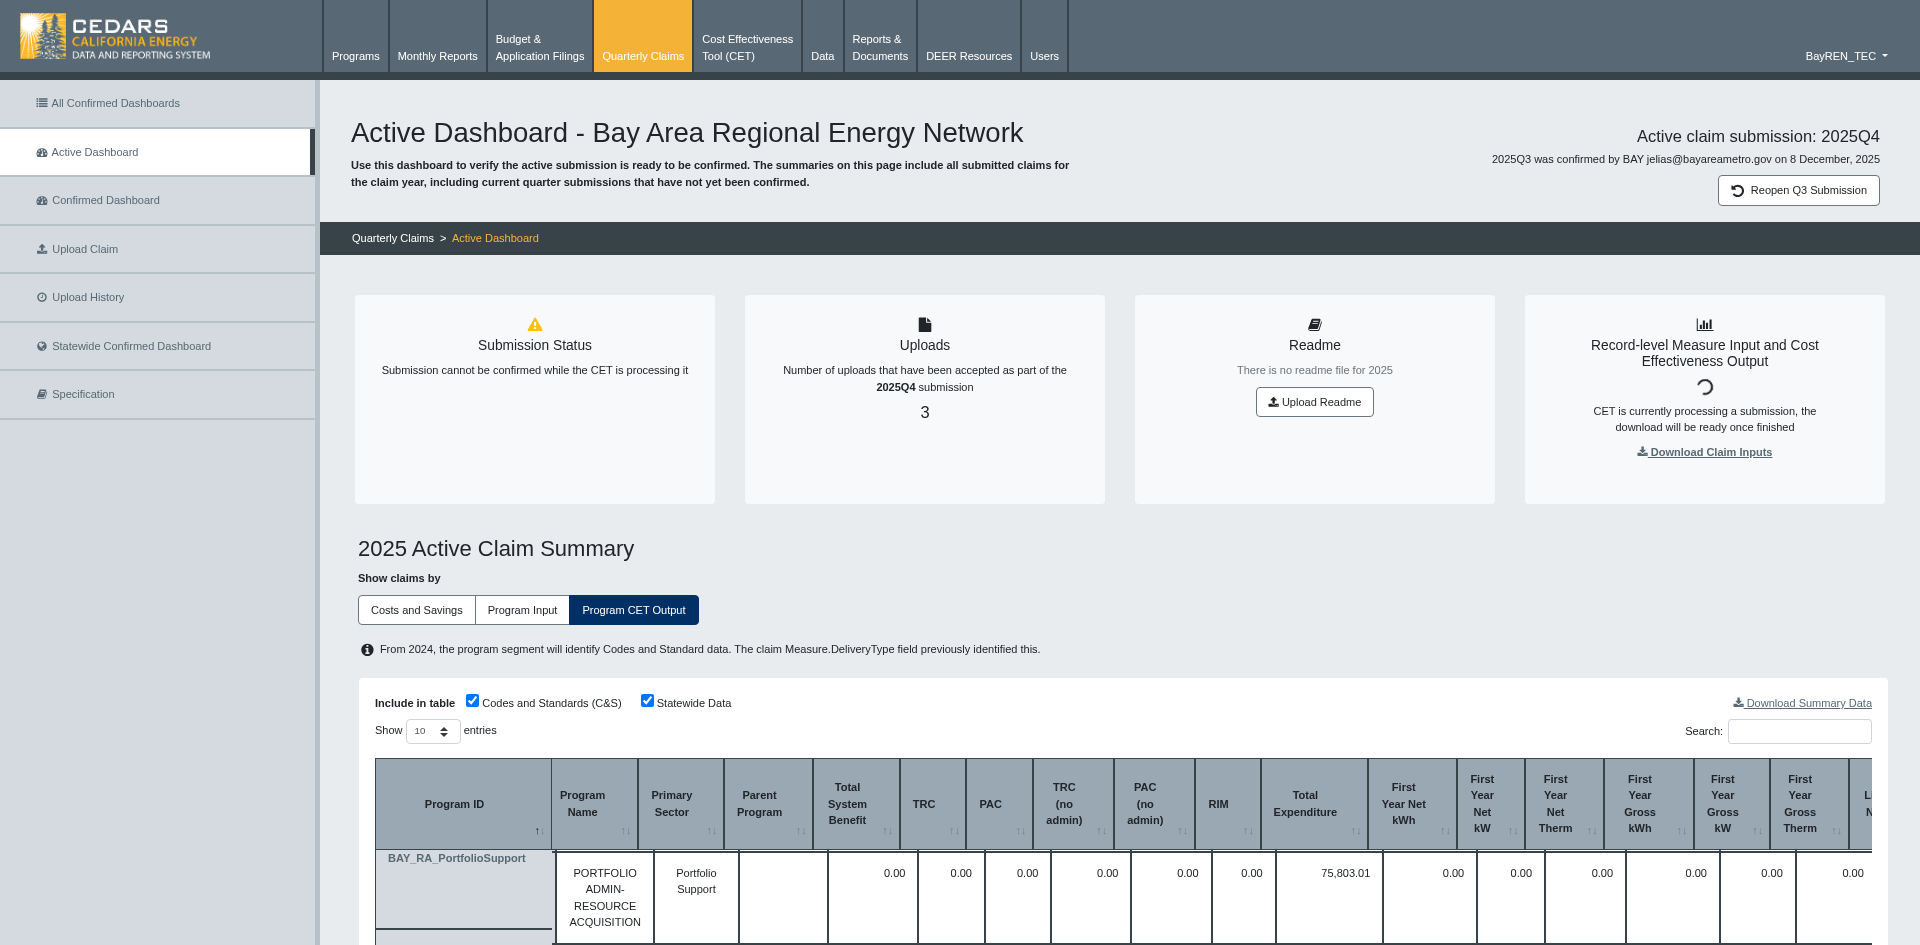Click the Statewide Confirmed Dashboard globe icon
This screenshot has width=1920, height=945.
[x=42, y=346]
